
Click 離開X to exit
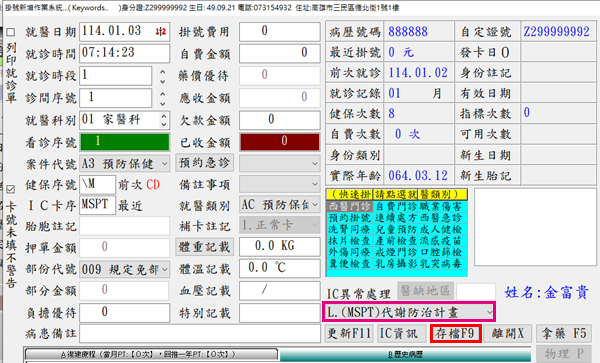(507, 334)
